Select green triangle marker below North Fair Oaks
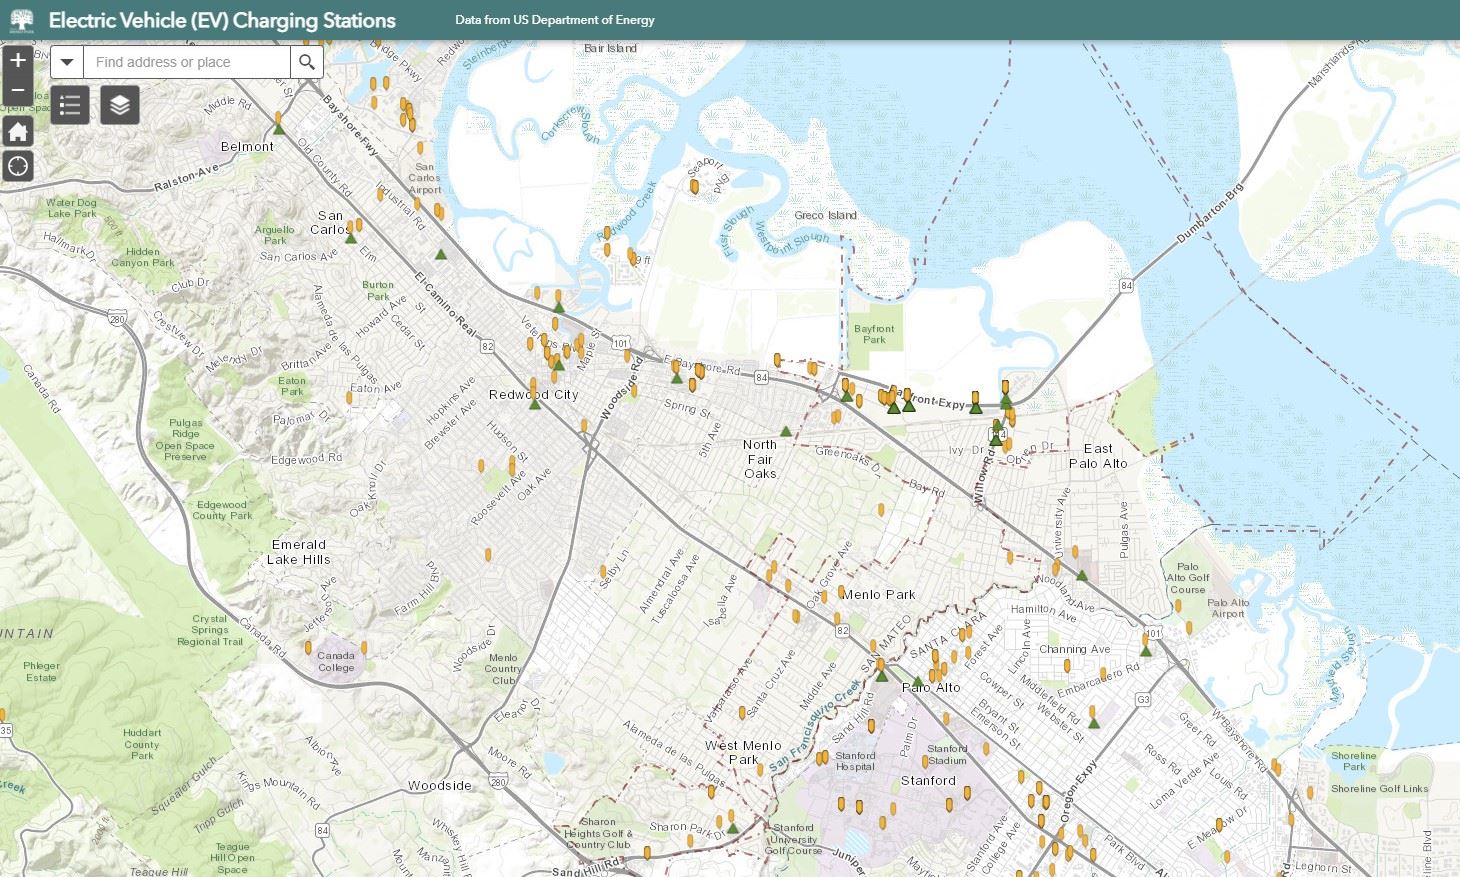 click(786, 431)
